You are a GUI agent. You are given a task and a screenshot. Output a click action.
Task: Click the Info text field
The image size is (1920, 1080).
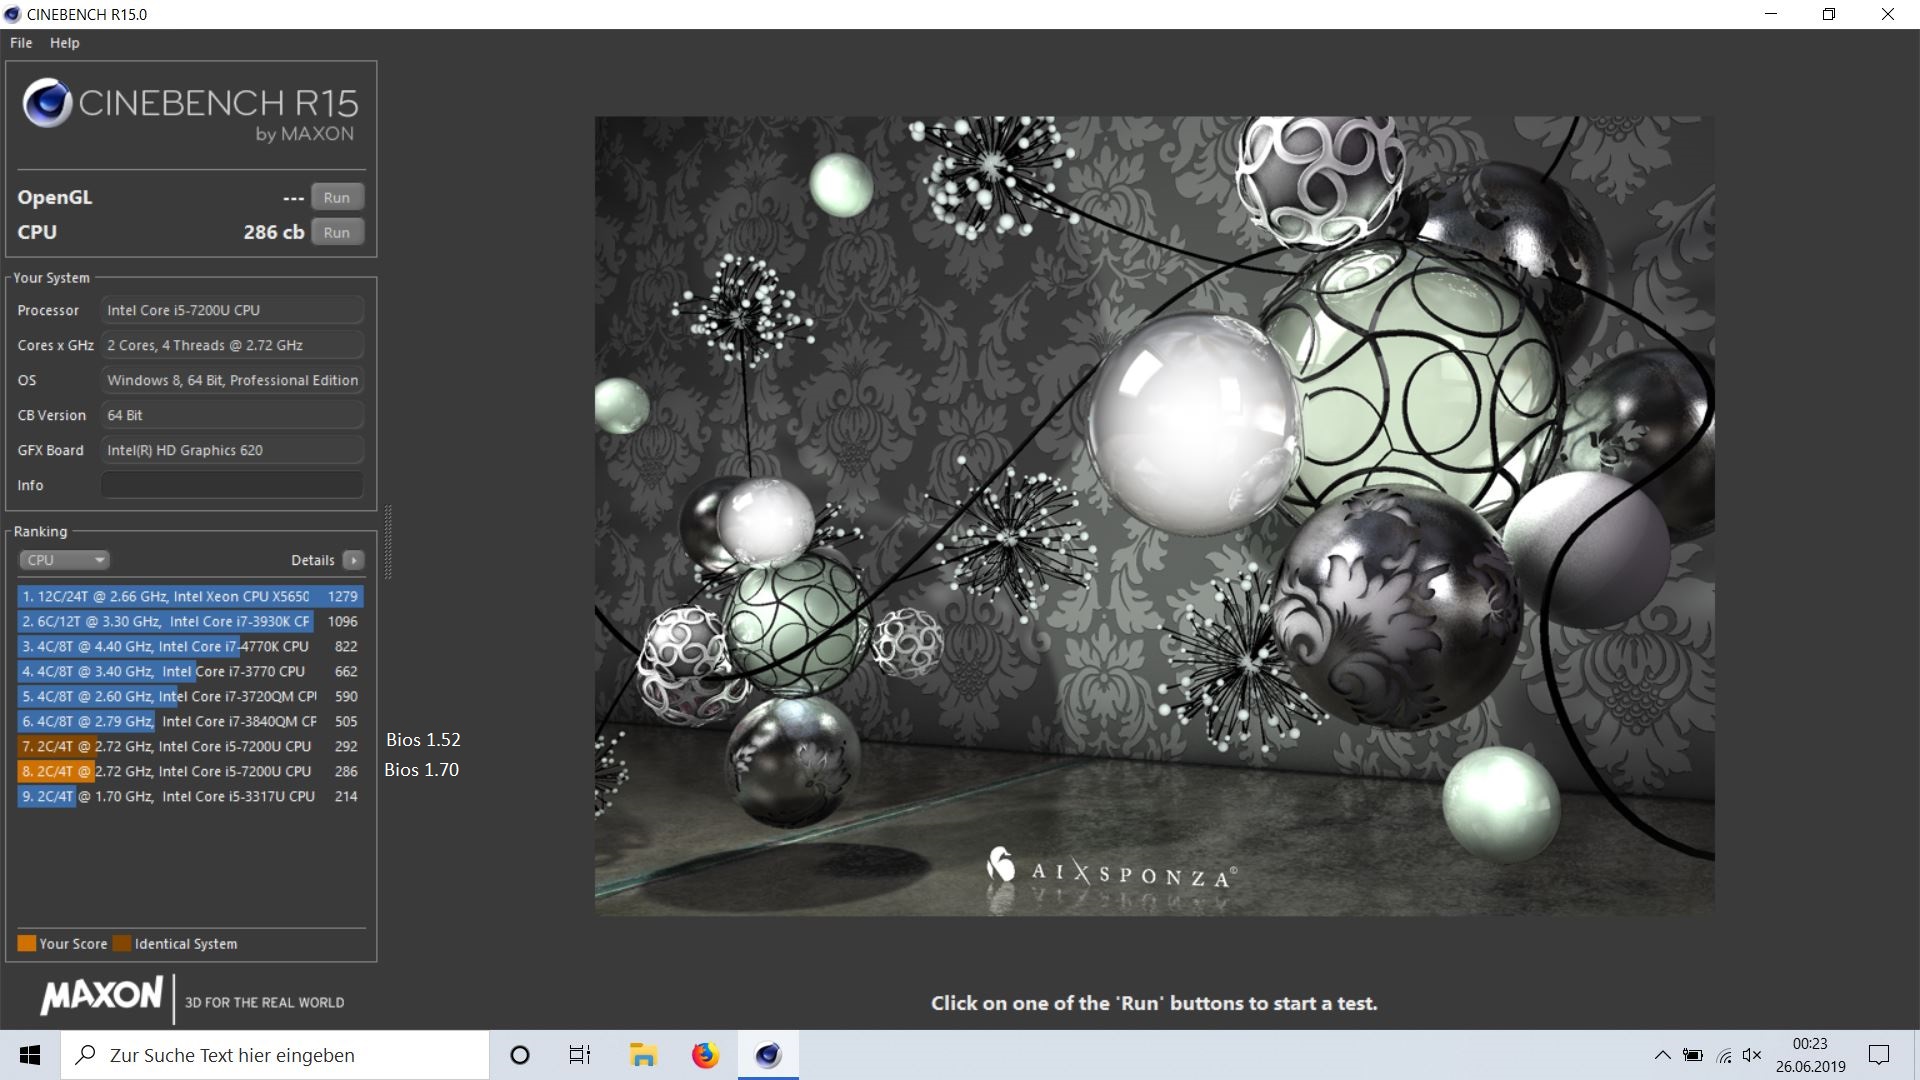[x=232, y=485]
